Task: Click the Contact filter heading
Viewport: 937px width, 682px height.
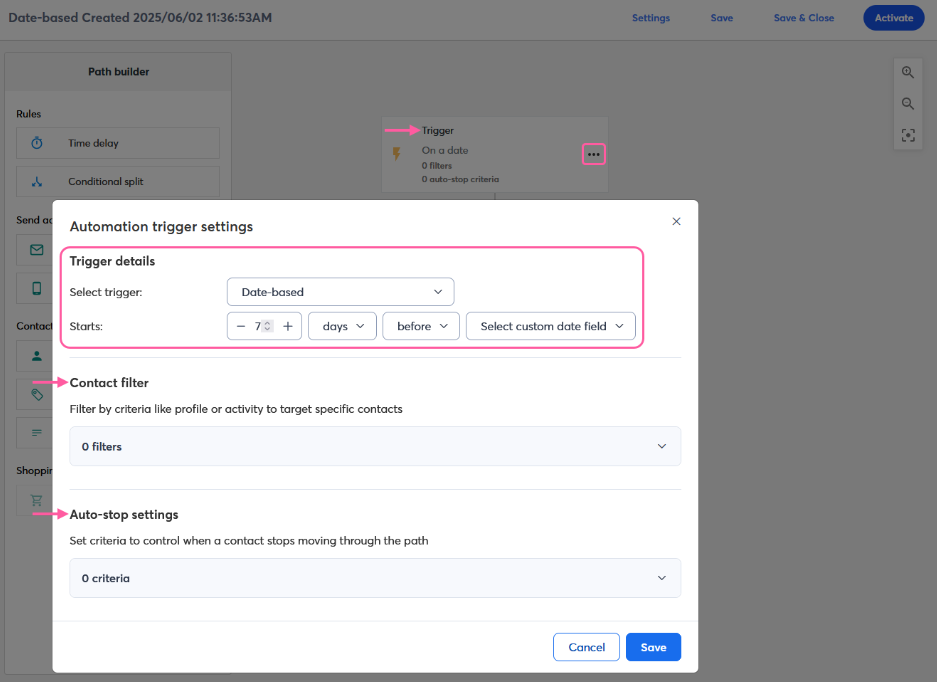Action: [109, 383]
